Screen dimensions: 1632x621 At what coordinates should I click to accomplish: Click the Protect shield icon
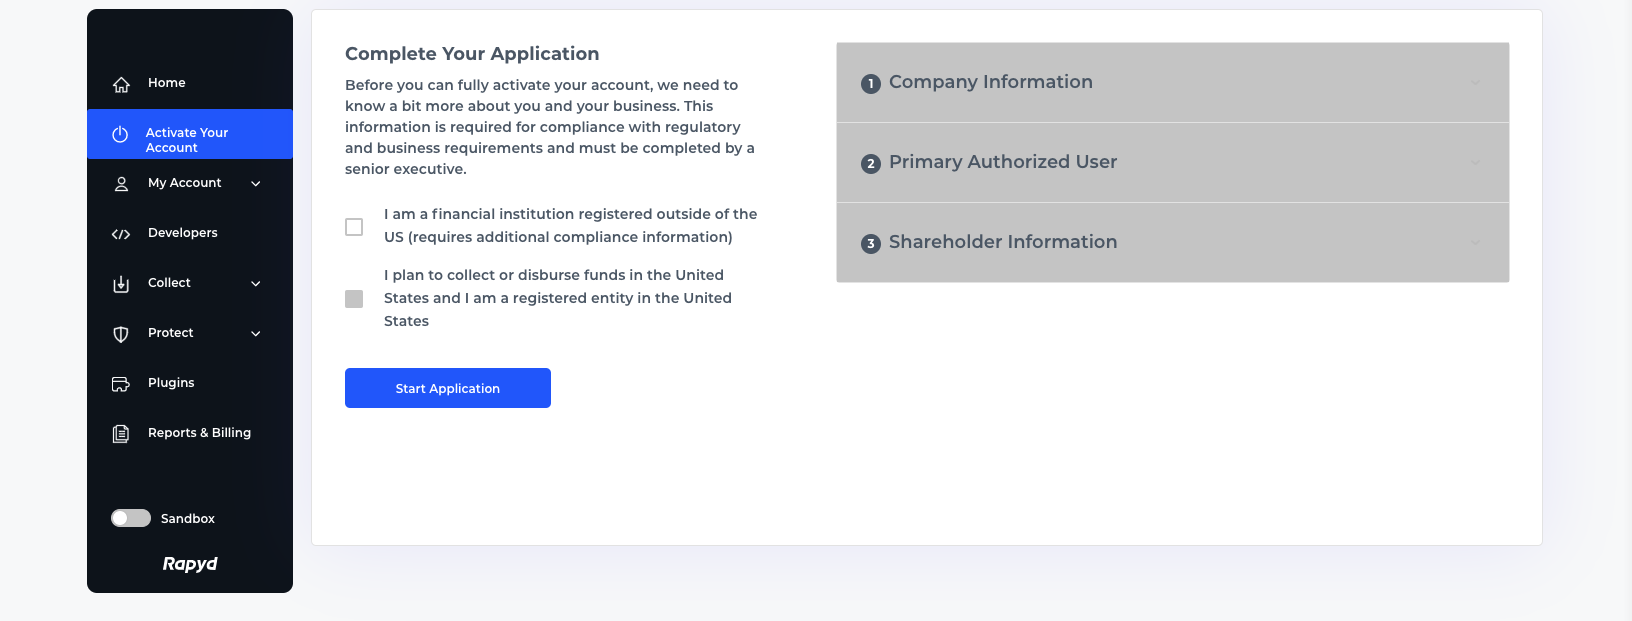[x=121, y=334]
